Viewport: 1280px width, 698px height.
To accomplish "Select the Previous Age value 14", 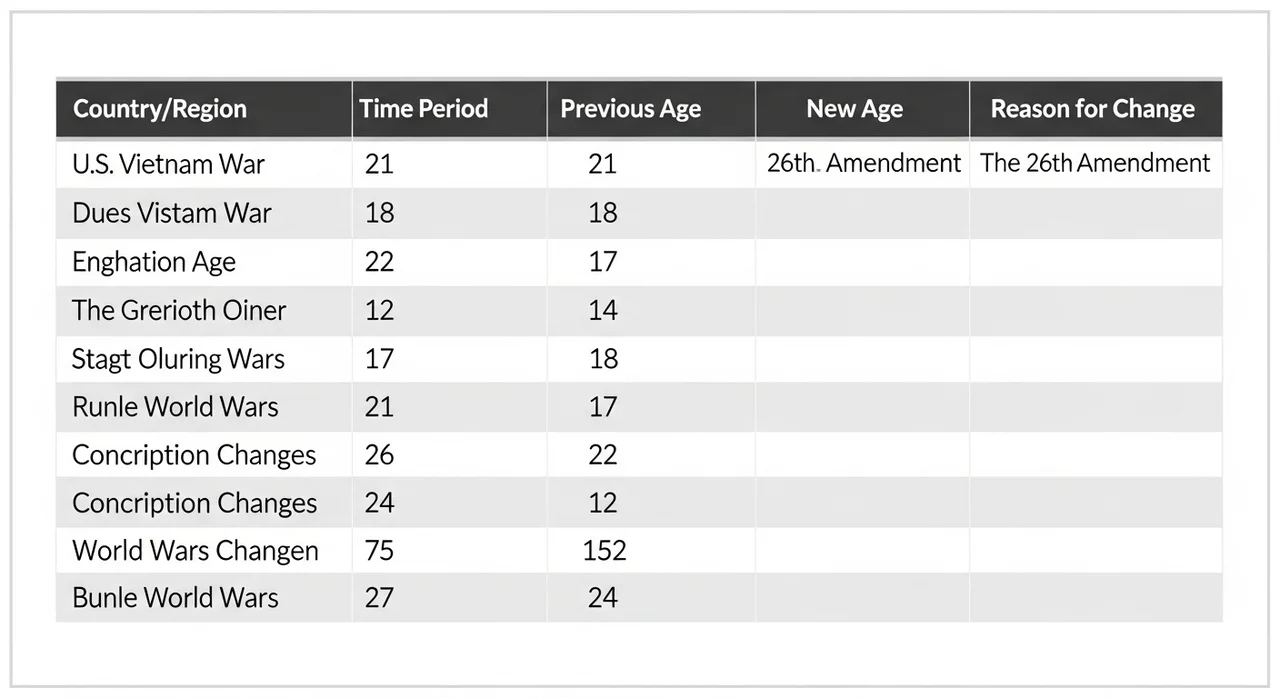I will [603, 310].
